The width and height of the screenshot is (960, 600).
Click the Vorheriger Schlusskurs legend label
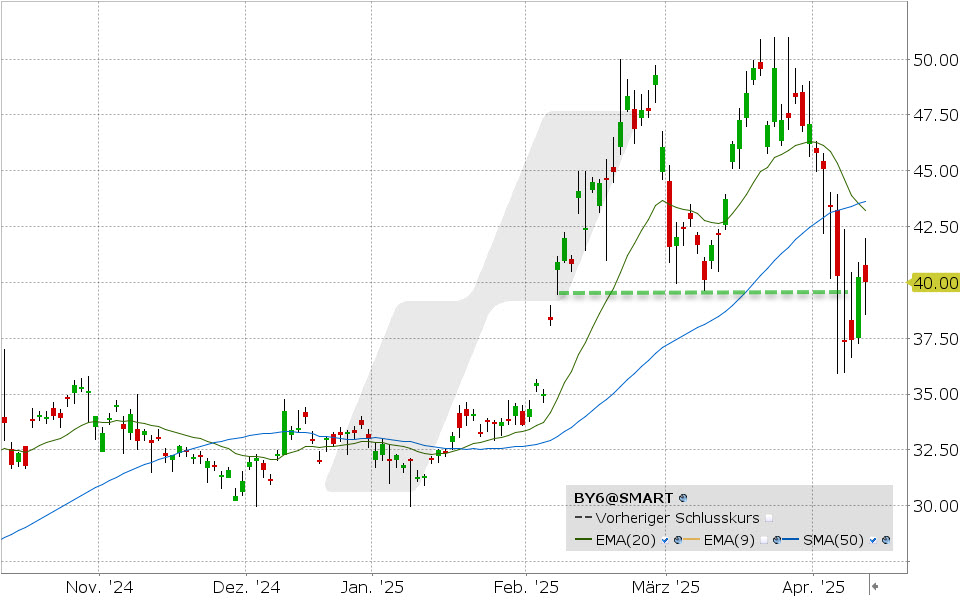[x=677, y=518]
